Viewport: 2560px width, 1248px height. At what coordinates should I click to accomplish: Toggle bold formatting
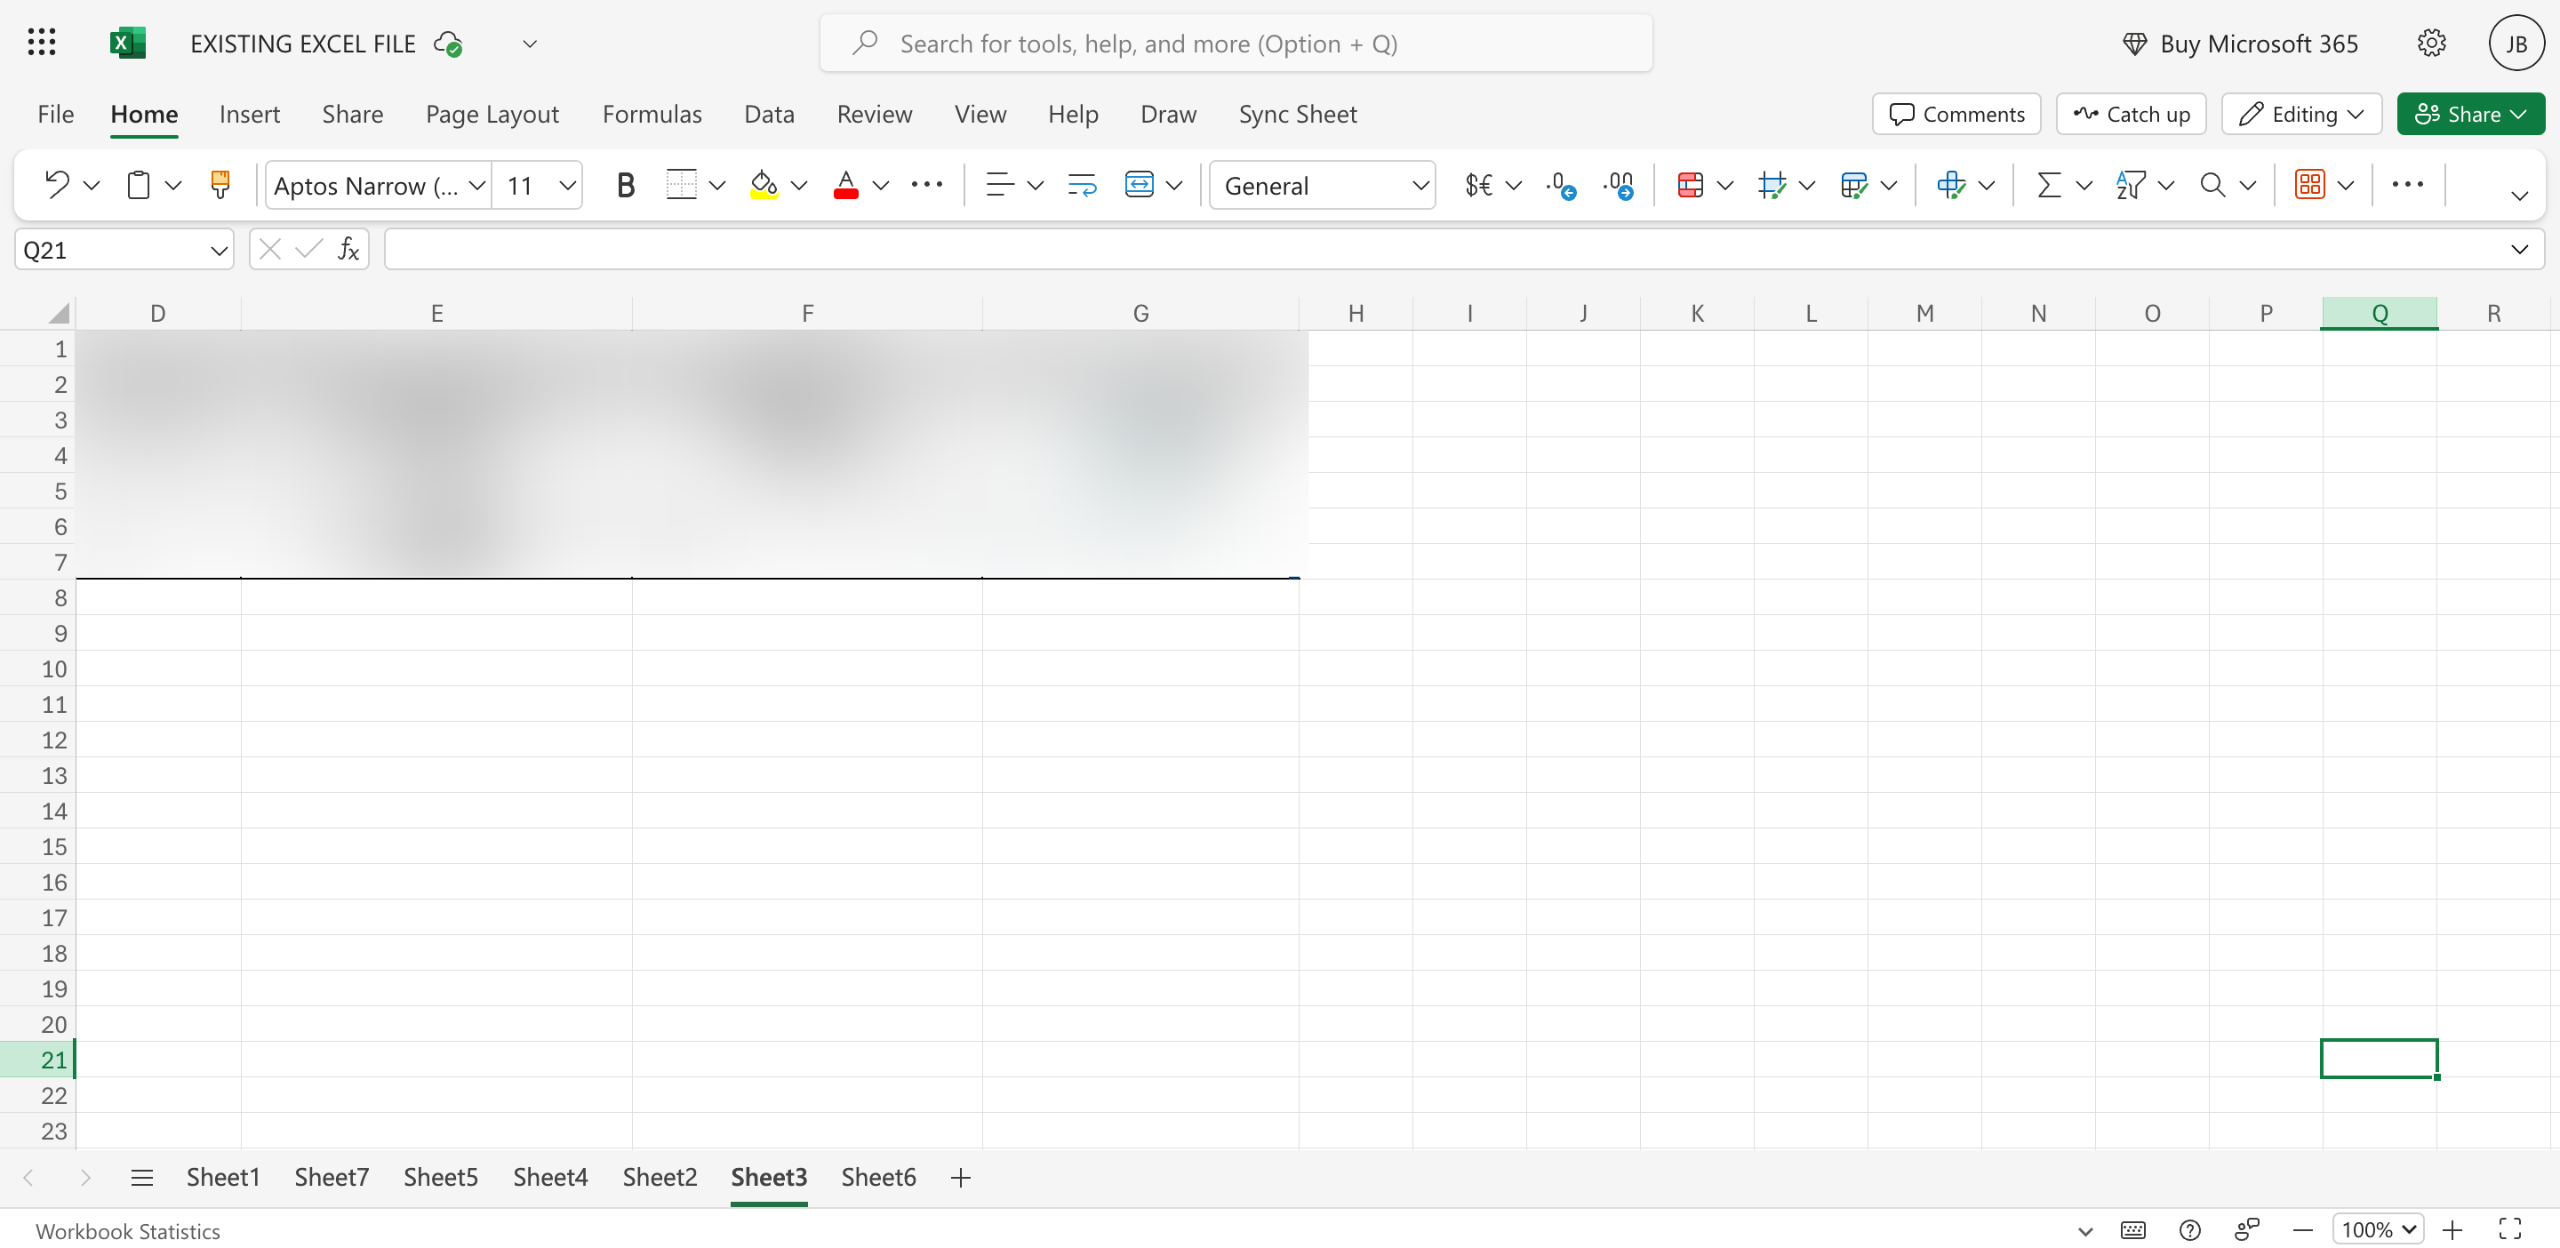click(x=626, y=185)
